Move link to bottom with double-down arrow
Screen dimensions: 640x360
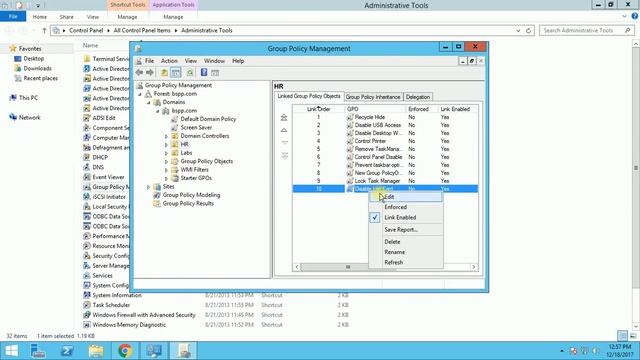pos(284,156)
